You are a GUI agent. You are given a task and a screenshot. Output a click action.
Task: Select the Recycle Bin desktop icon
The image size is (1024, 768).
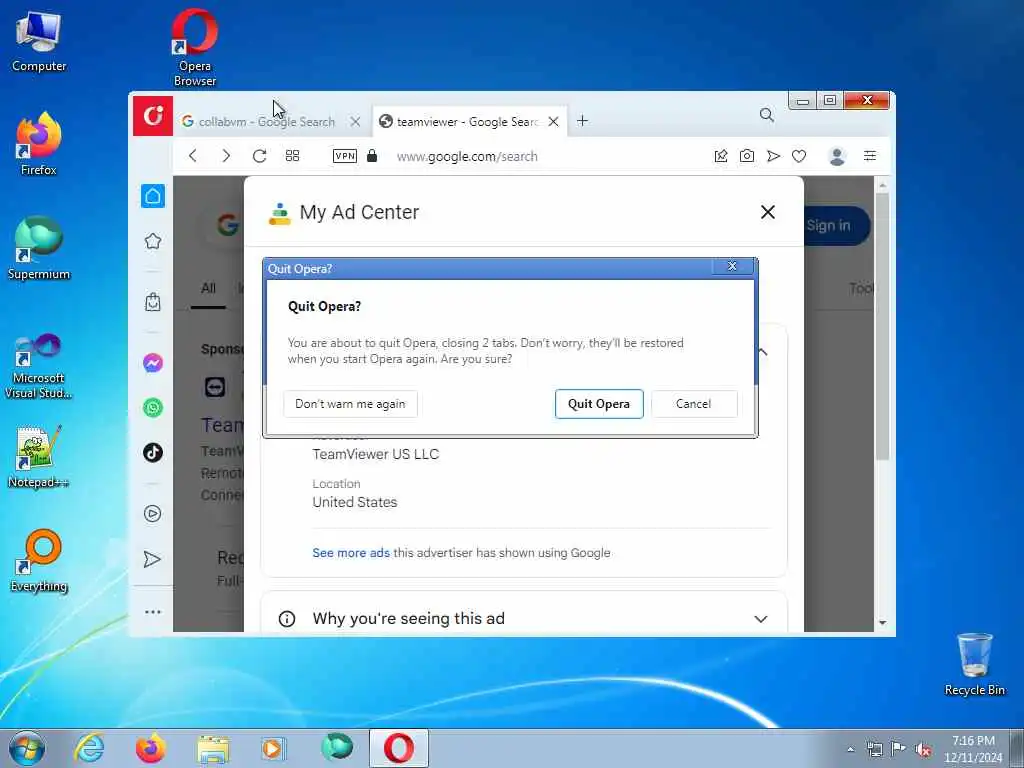pos(974,664)
